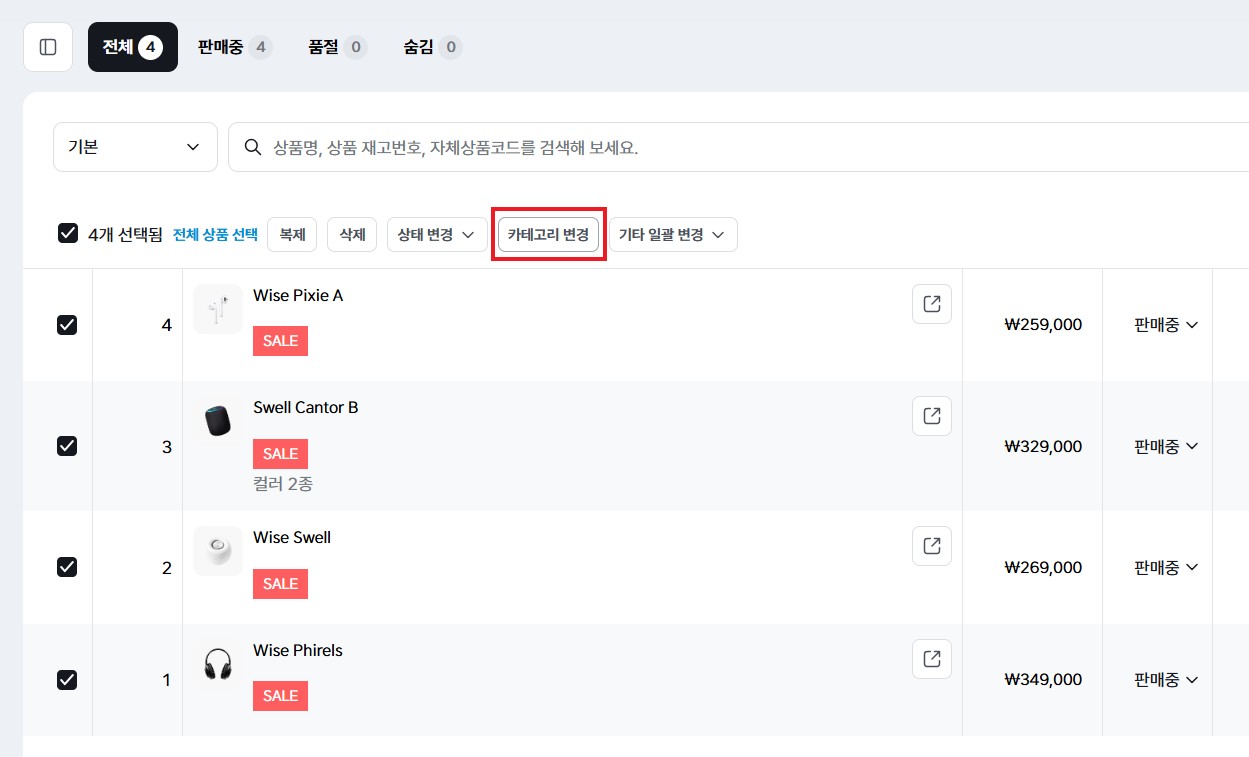Click the 전체 상품 선택 link

click(215, 234)
